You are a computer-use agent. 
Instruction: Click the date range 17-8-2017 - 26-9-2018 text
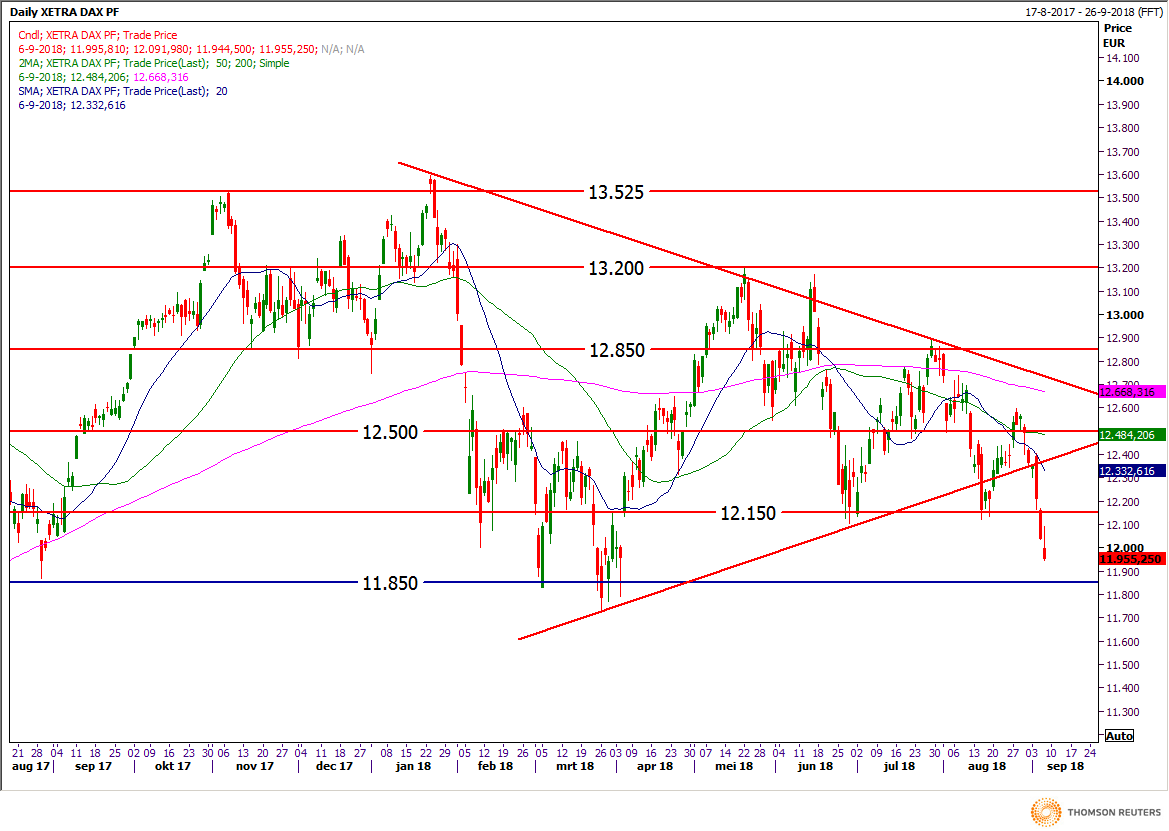pyautogui.click(x=1093, y=12)
